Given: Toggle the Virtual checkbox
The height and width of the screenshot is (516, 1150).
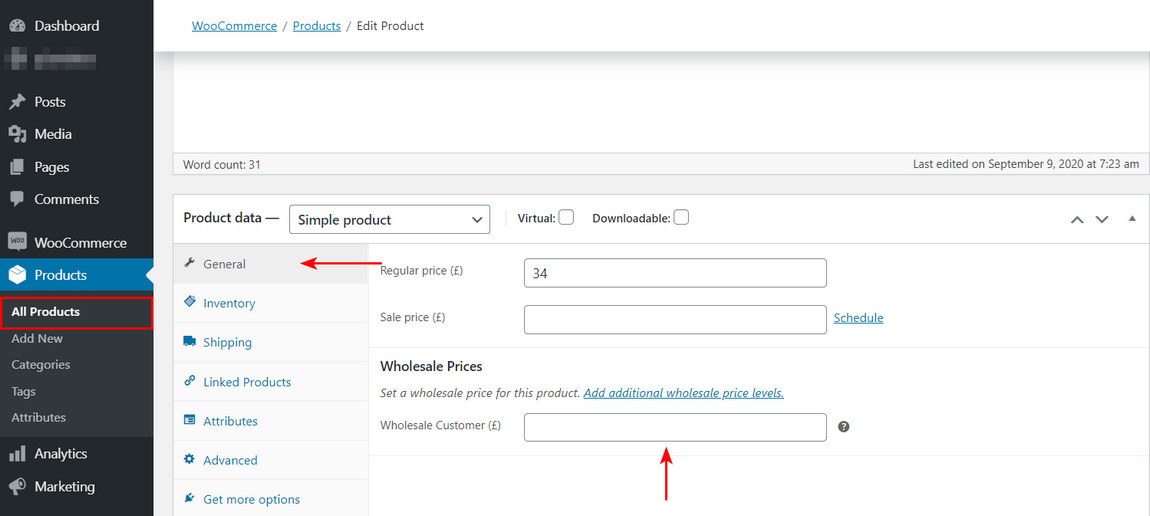Looking at the screenshot, I should pyautogui.click(x=566, y=218).
